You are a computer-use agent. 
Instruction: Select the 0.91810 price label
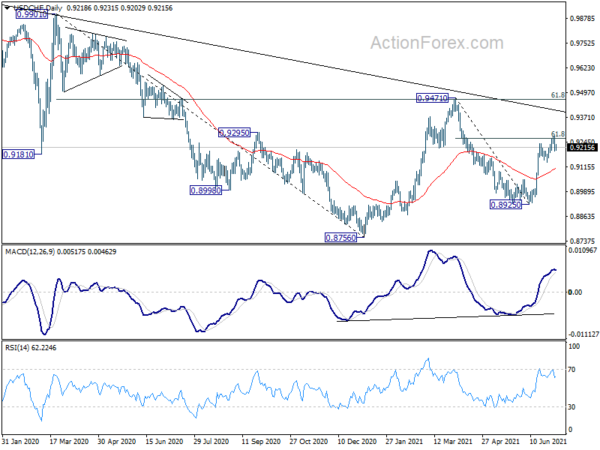coord(18,155)
